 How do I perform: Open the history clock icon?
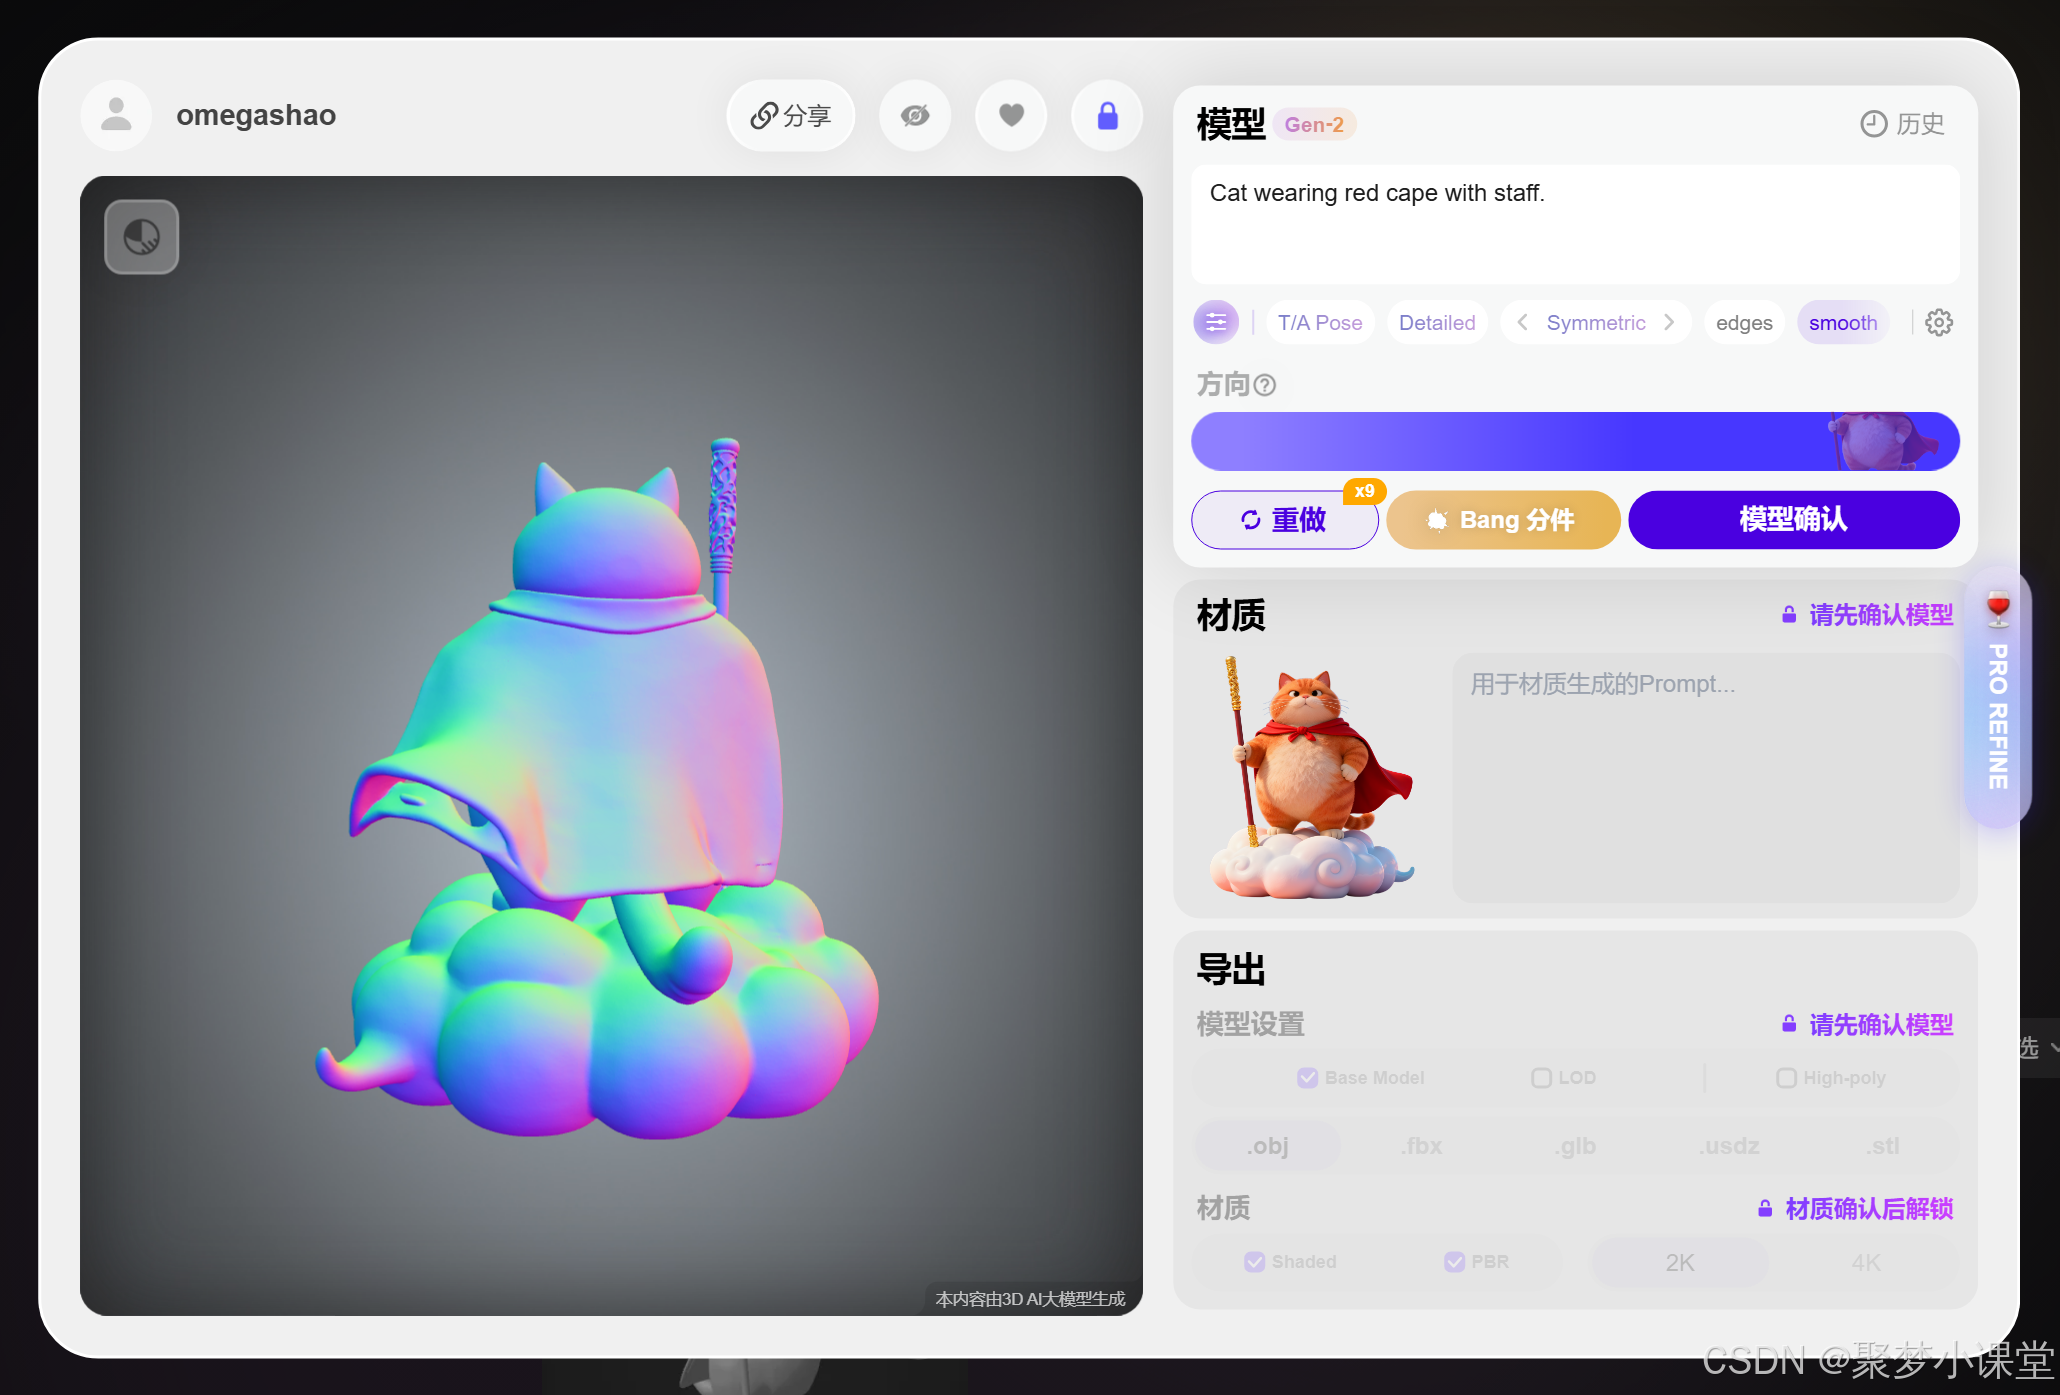[x=1872, y=124]
